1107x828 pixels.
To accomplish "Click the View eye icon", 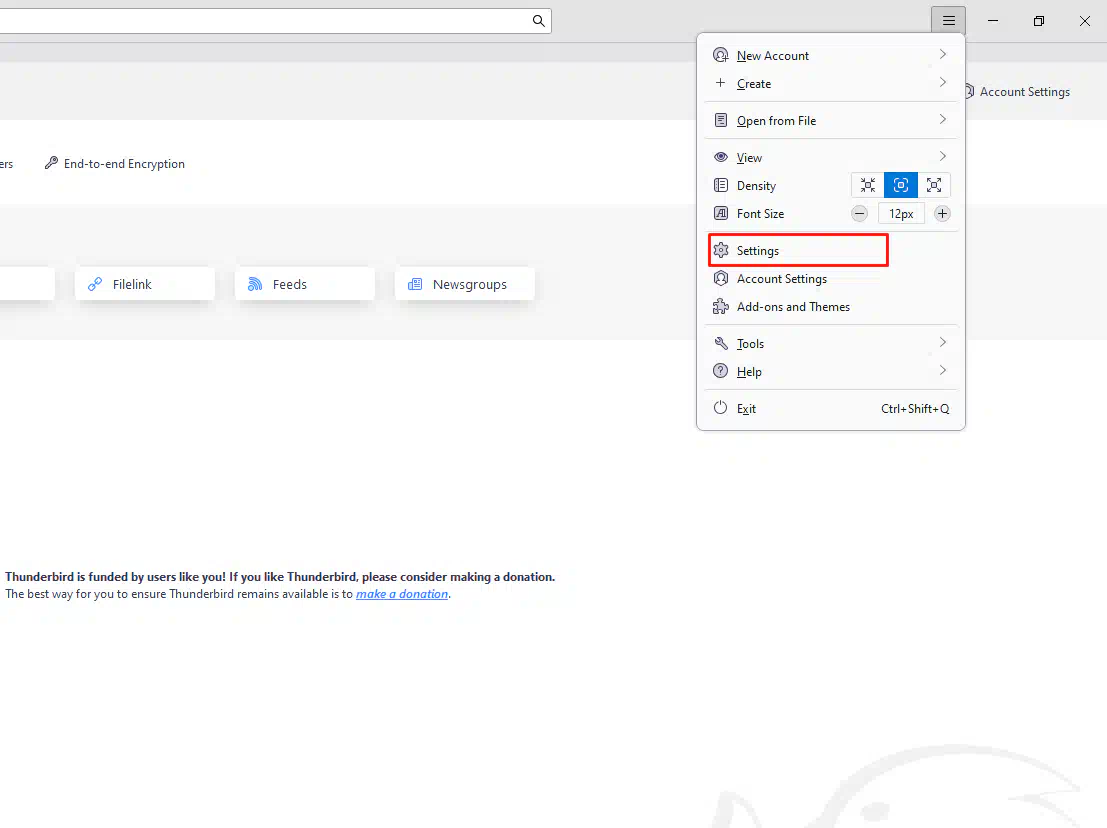I will 720,157.
